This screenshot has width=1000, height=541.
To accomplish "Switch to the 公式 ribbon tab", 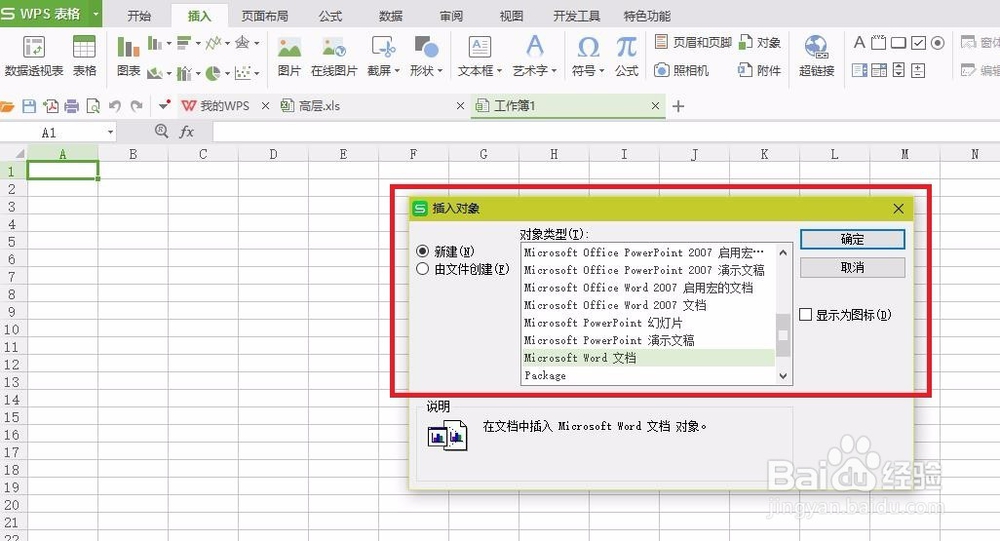I will point(330,15).
